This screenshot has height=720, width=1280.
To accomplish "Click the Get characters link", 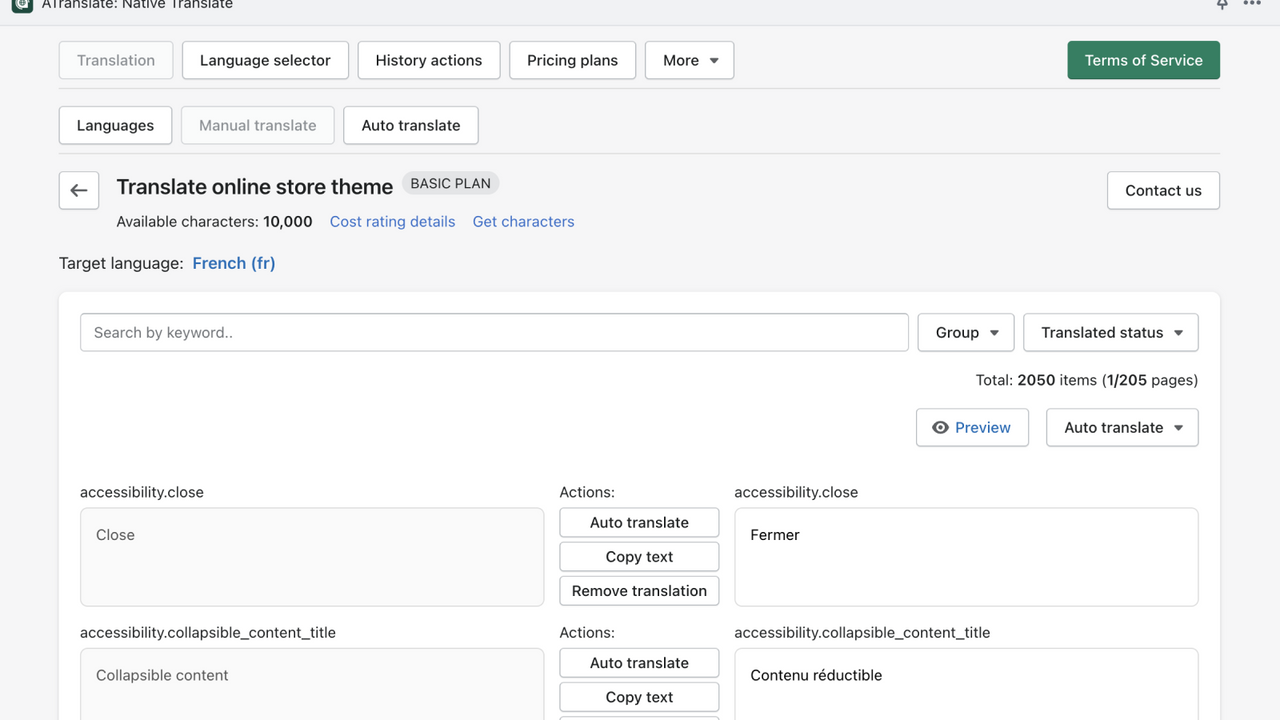I will [523, 221].
